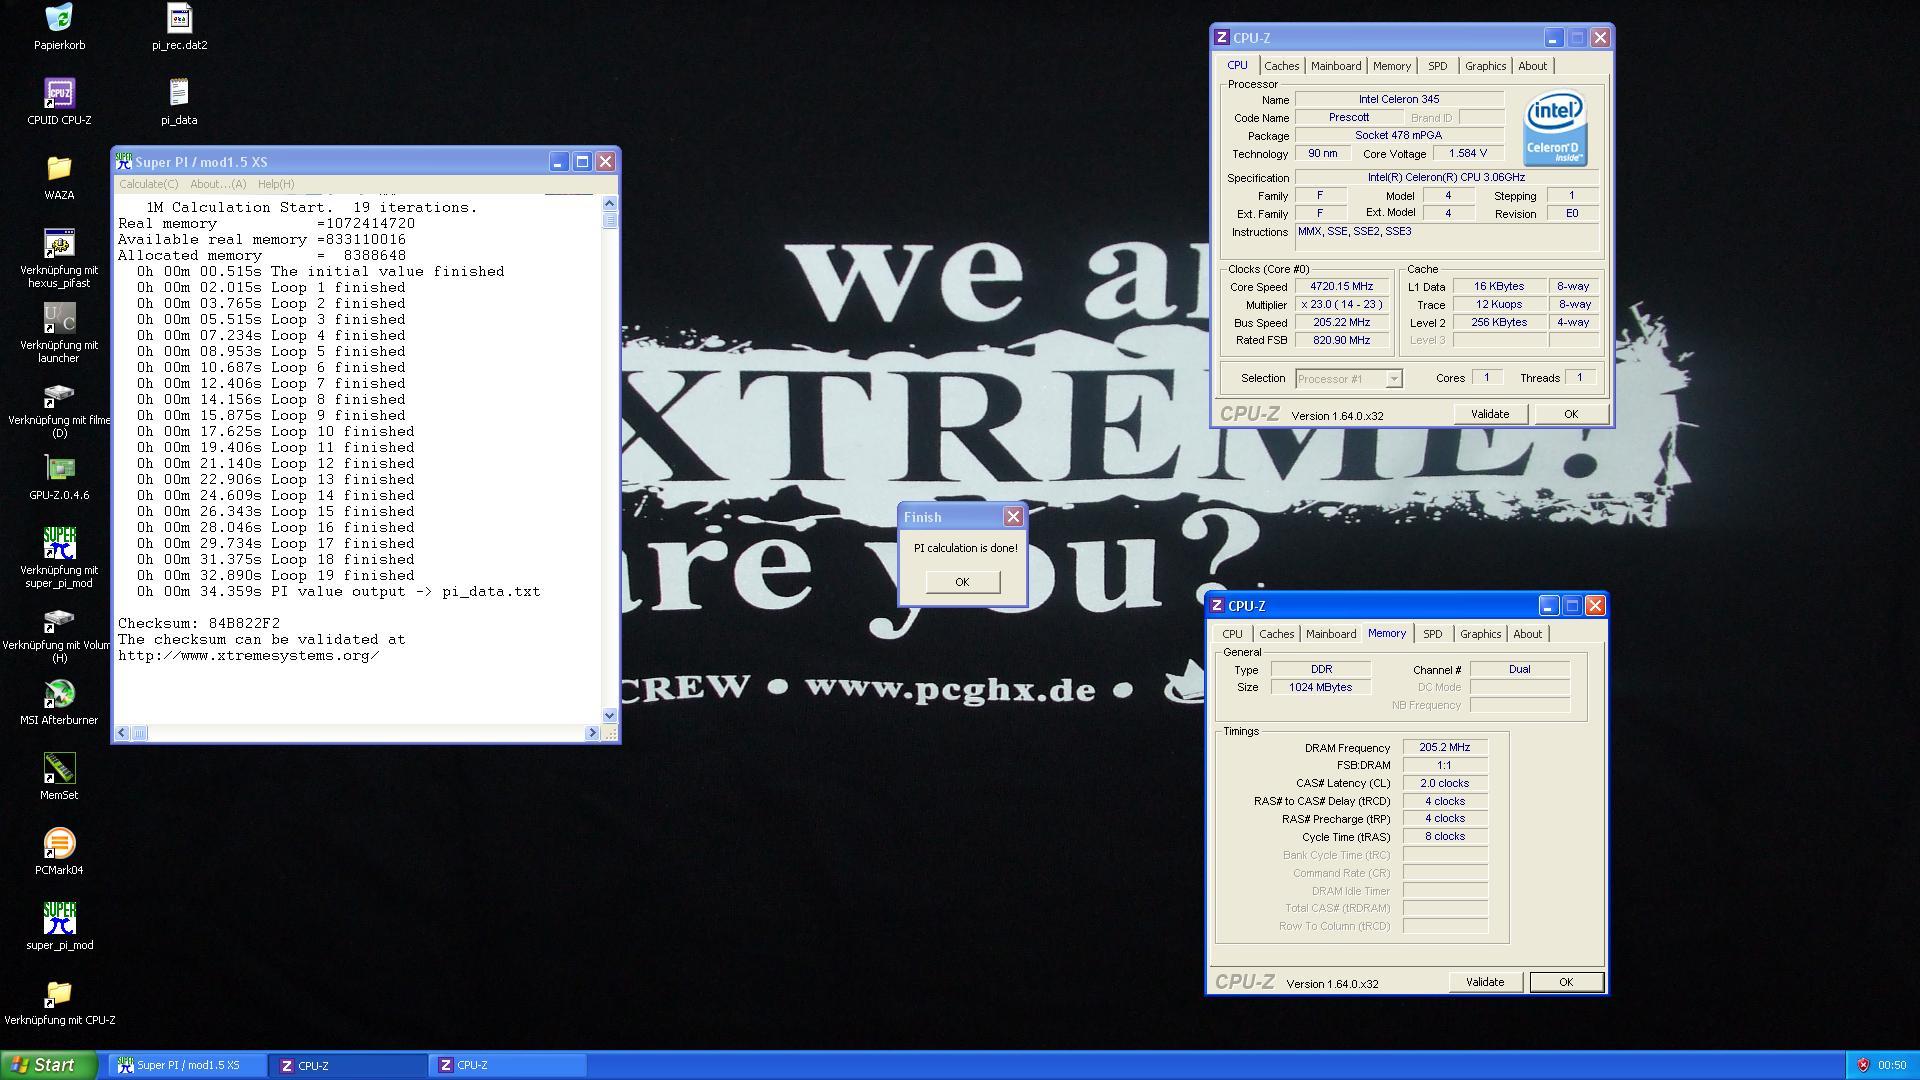Click the CAS# Latency 2.0 clocks value
The image size is (1920, 1080).
[1445, 784]
